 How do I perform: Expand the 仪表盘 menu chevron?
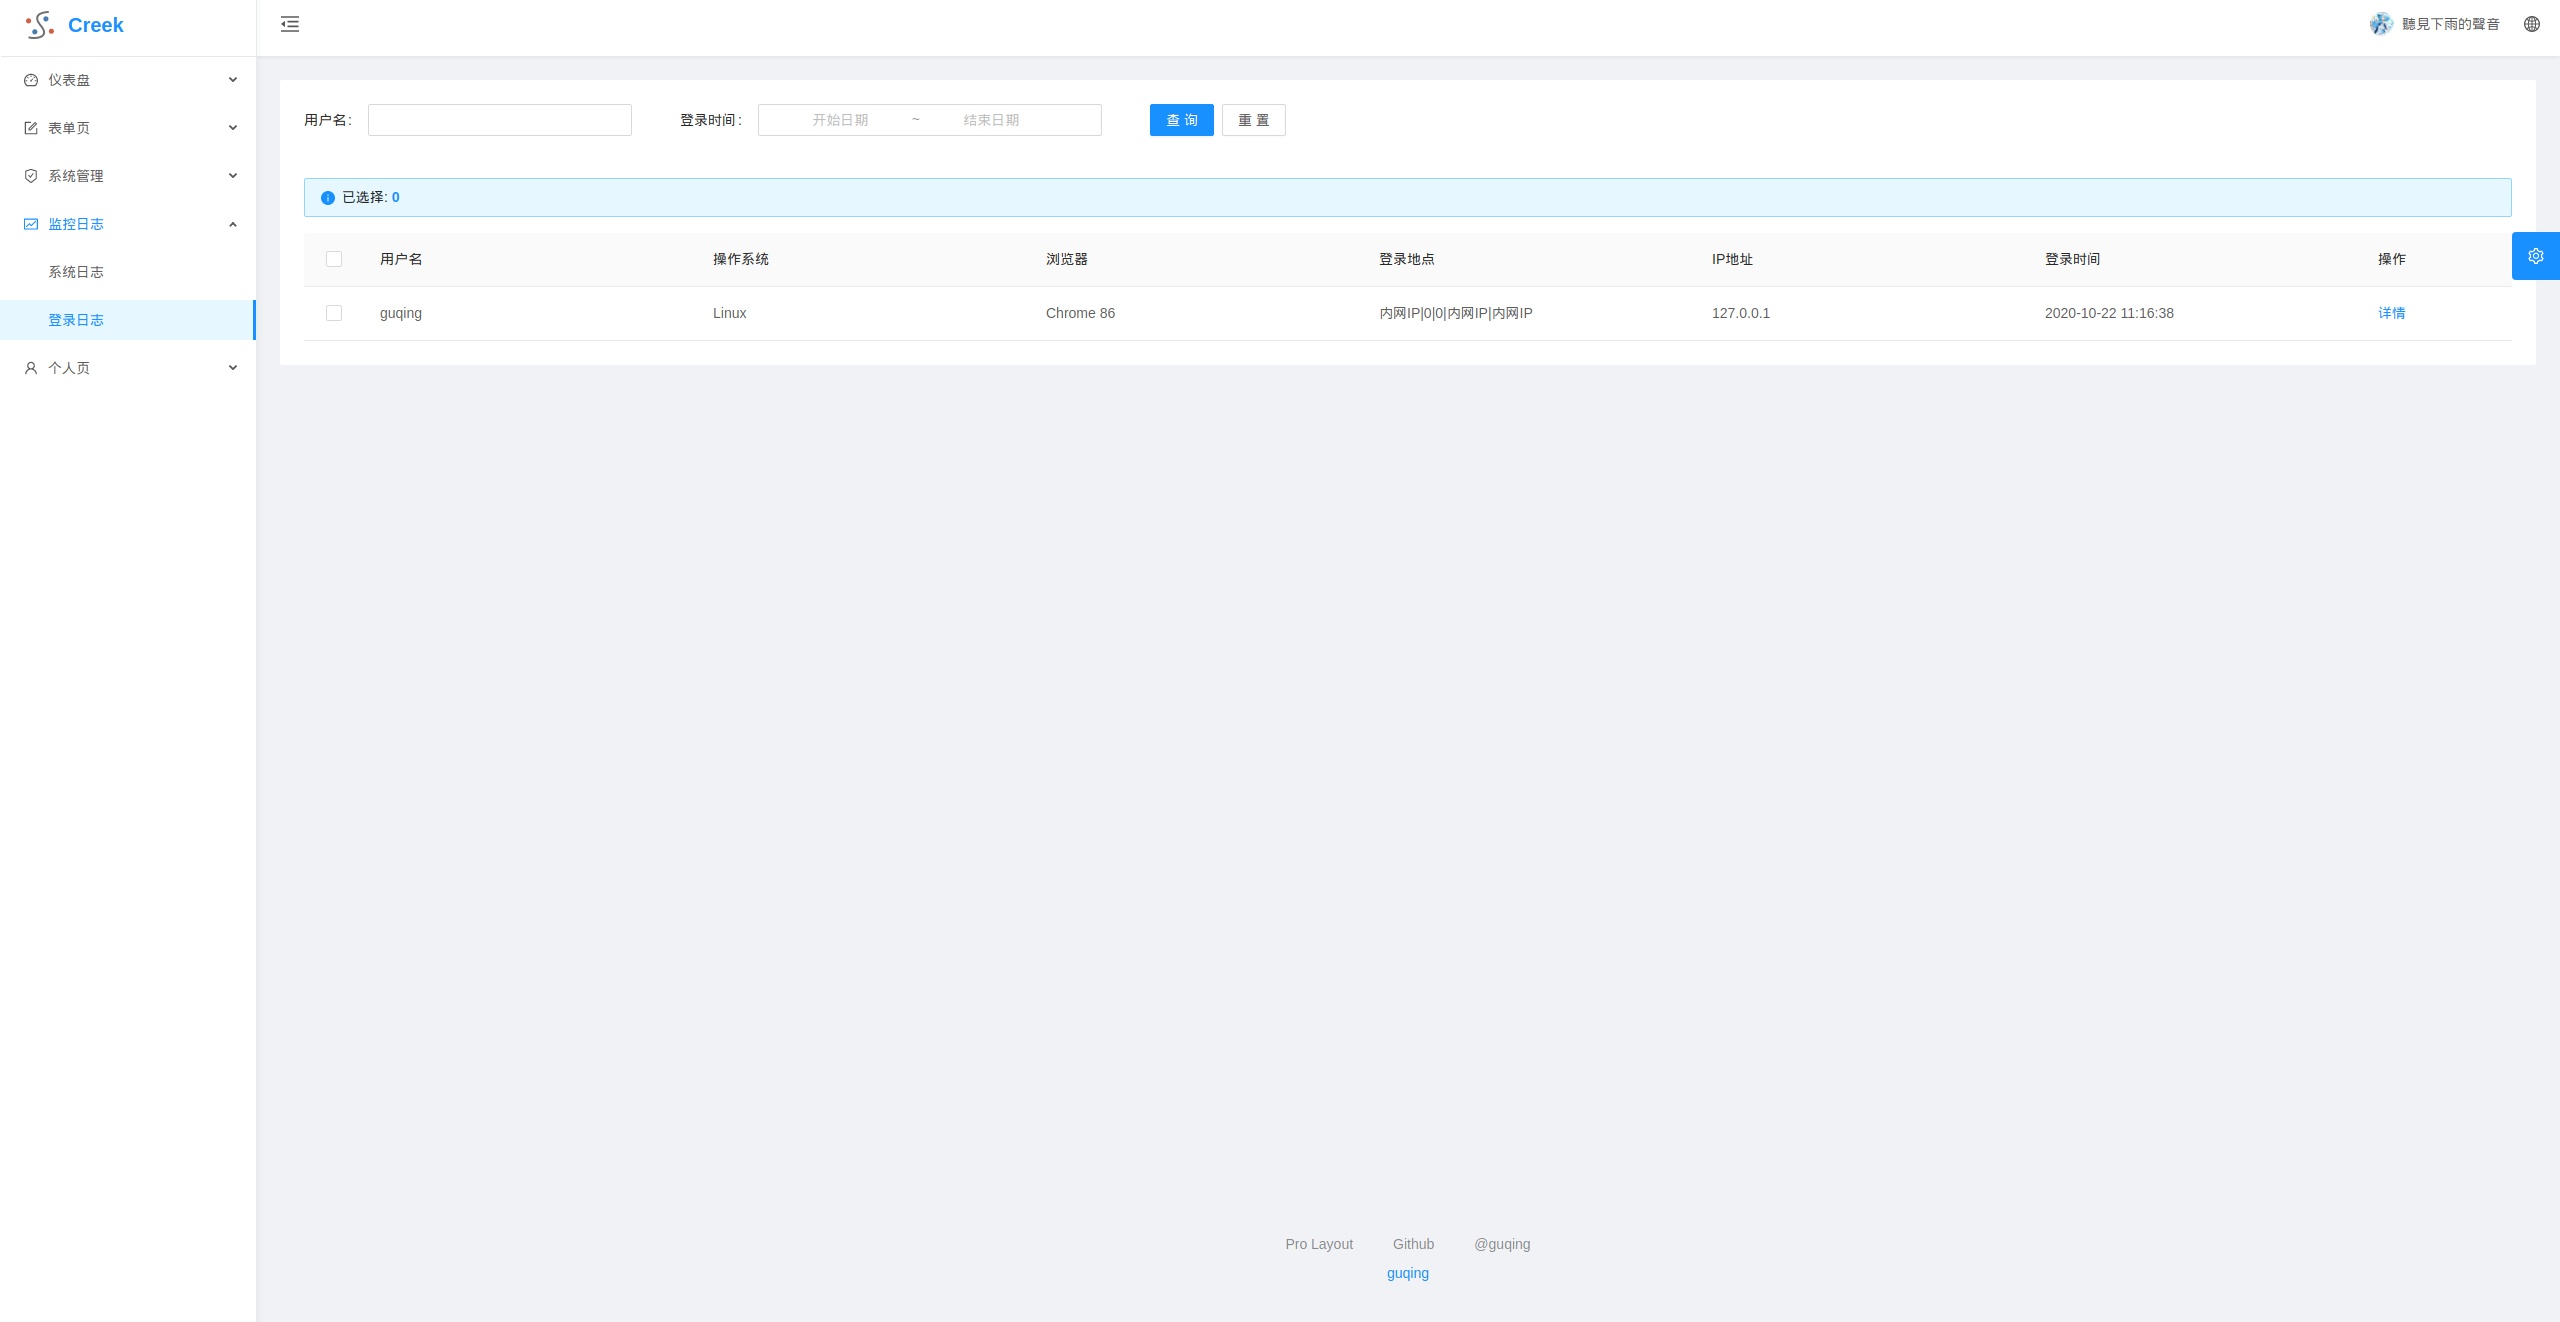click(233, 80)
